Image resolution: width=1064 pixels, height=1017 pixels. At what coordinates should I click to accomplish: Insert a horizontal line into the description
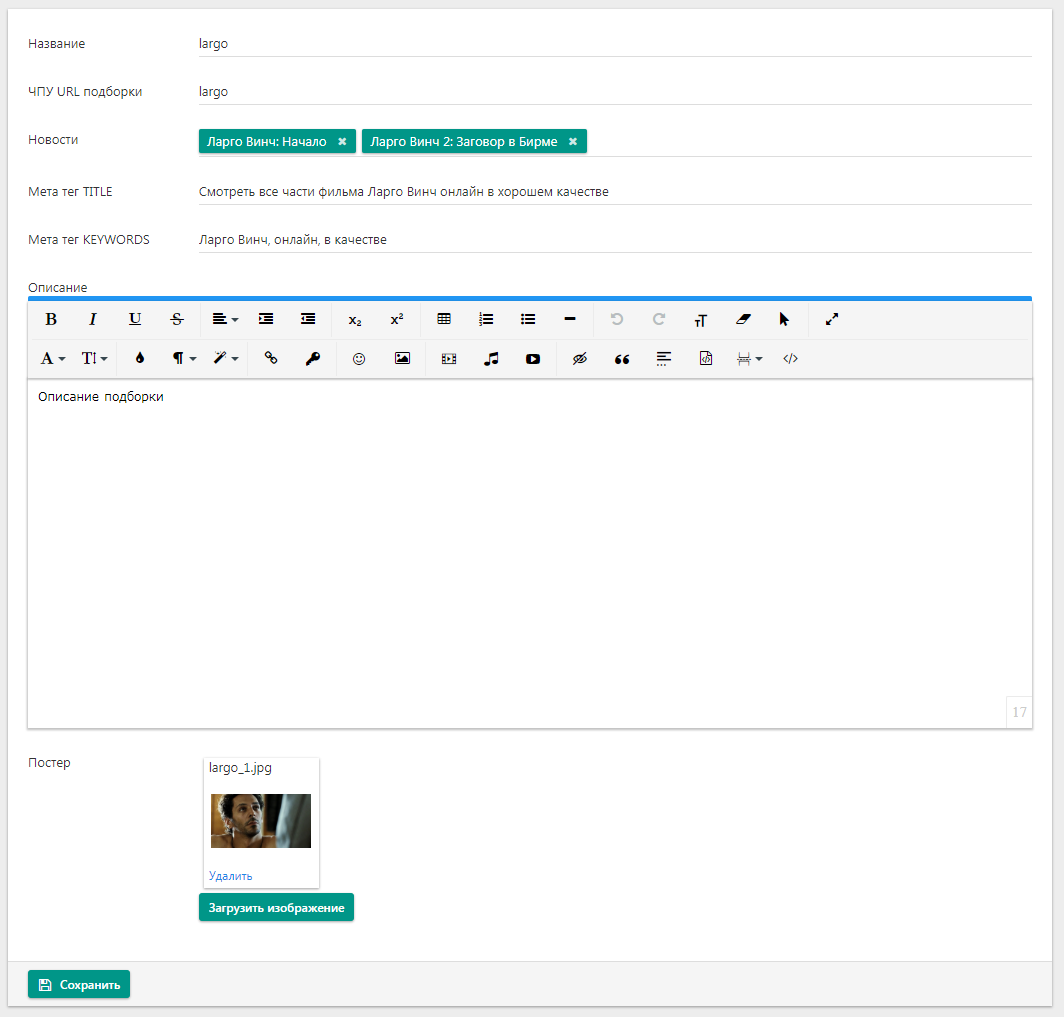569,319
